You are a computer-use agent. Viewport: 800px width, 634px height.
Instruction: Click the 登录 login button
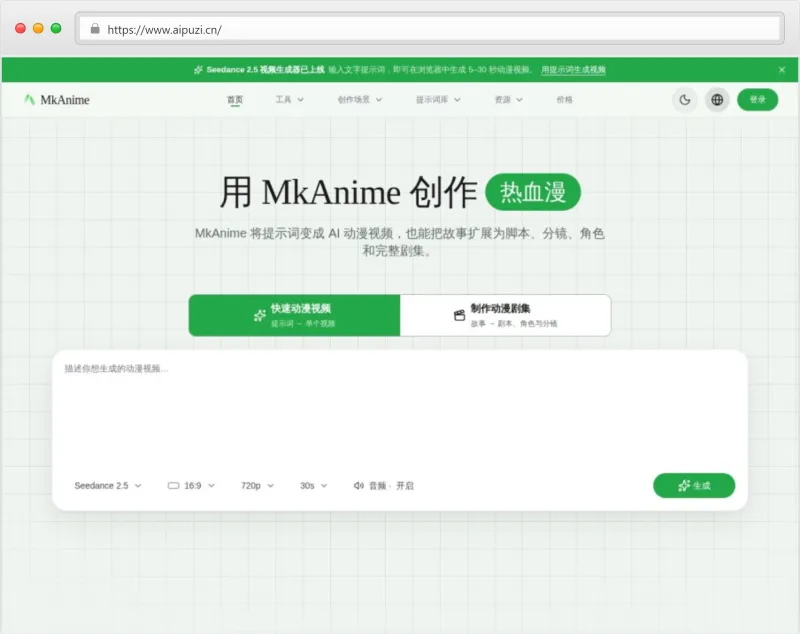point(758,99)
